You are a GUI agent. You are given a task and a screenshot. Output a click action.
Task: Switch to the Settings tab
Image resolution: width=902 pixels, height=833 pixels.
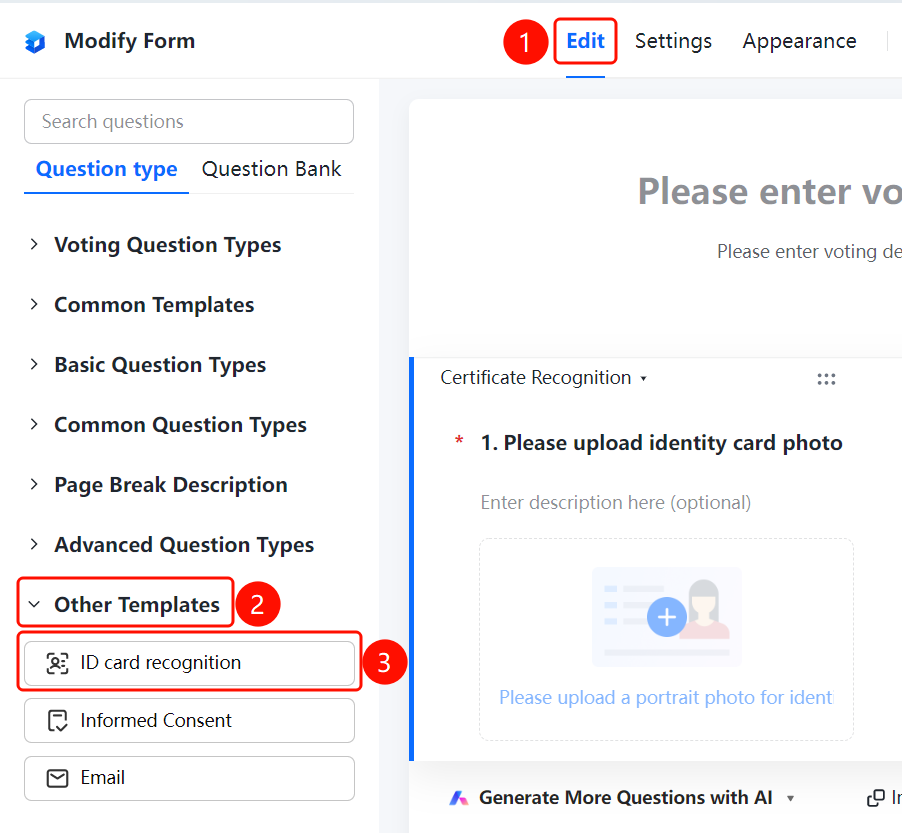(673, 41)
